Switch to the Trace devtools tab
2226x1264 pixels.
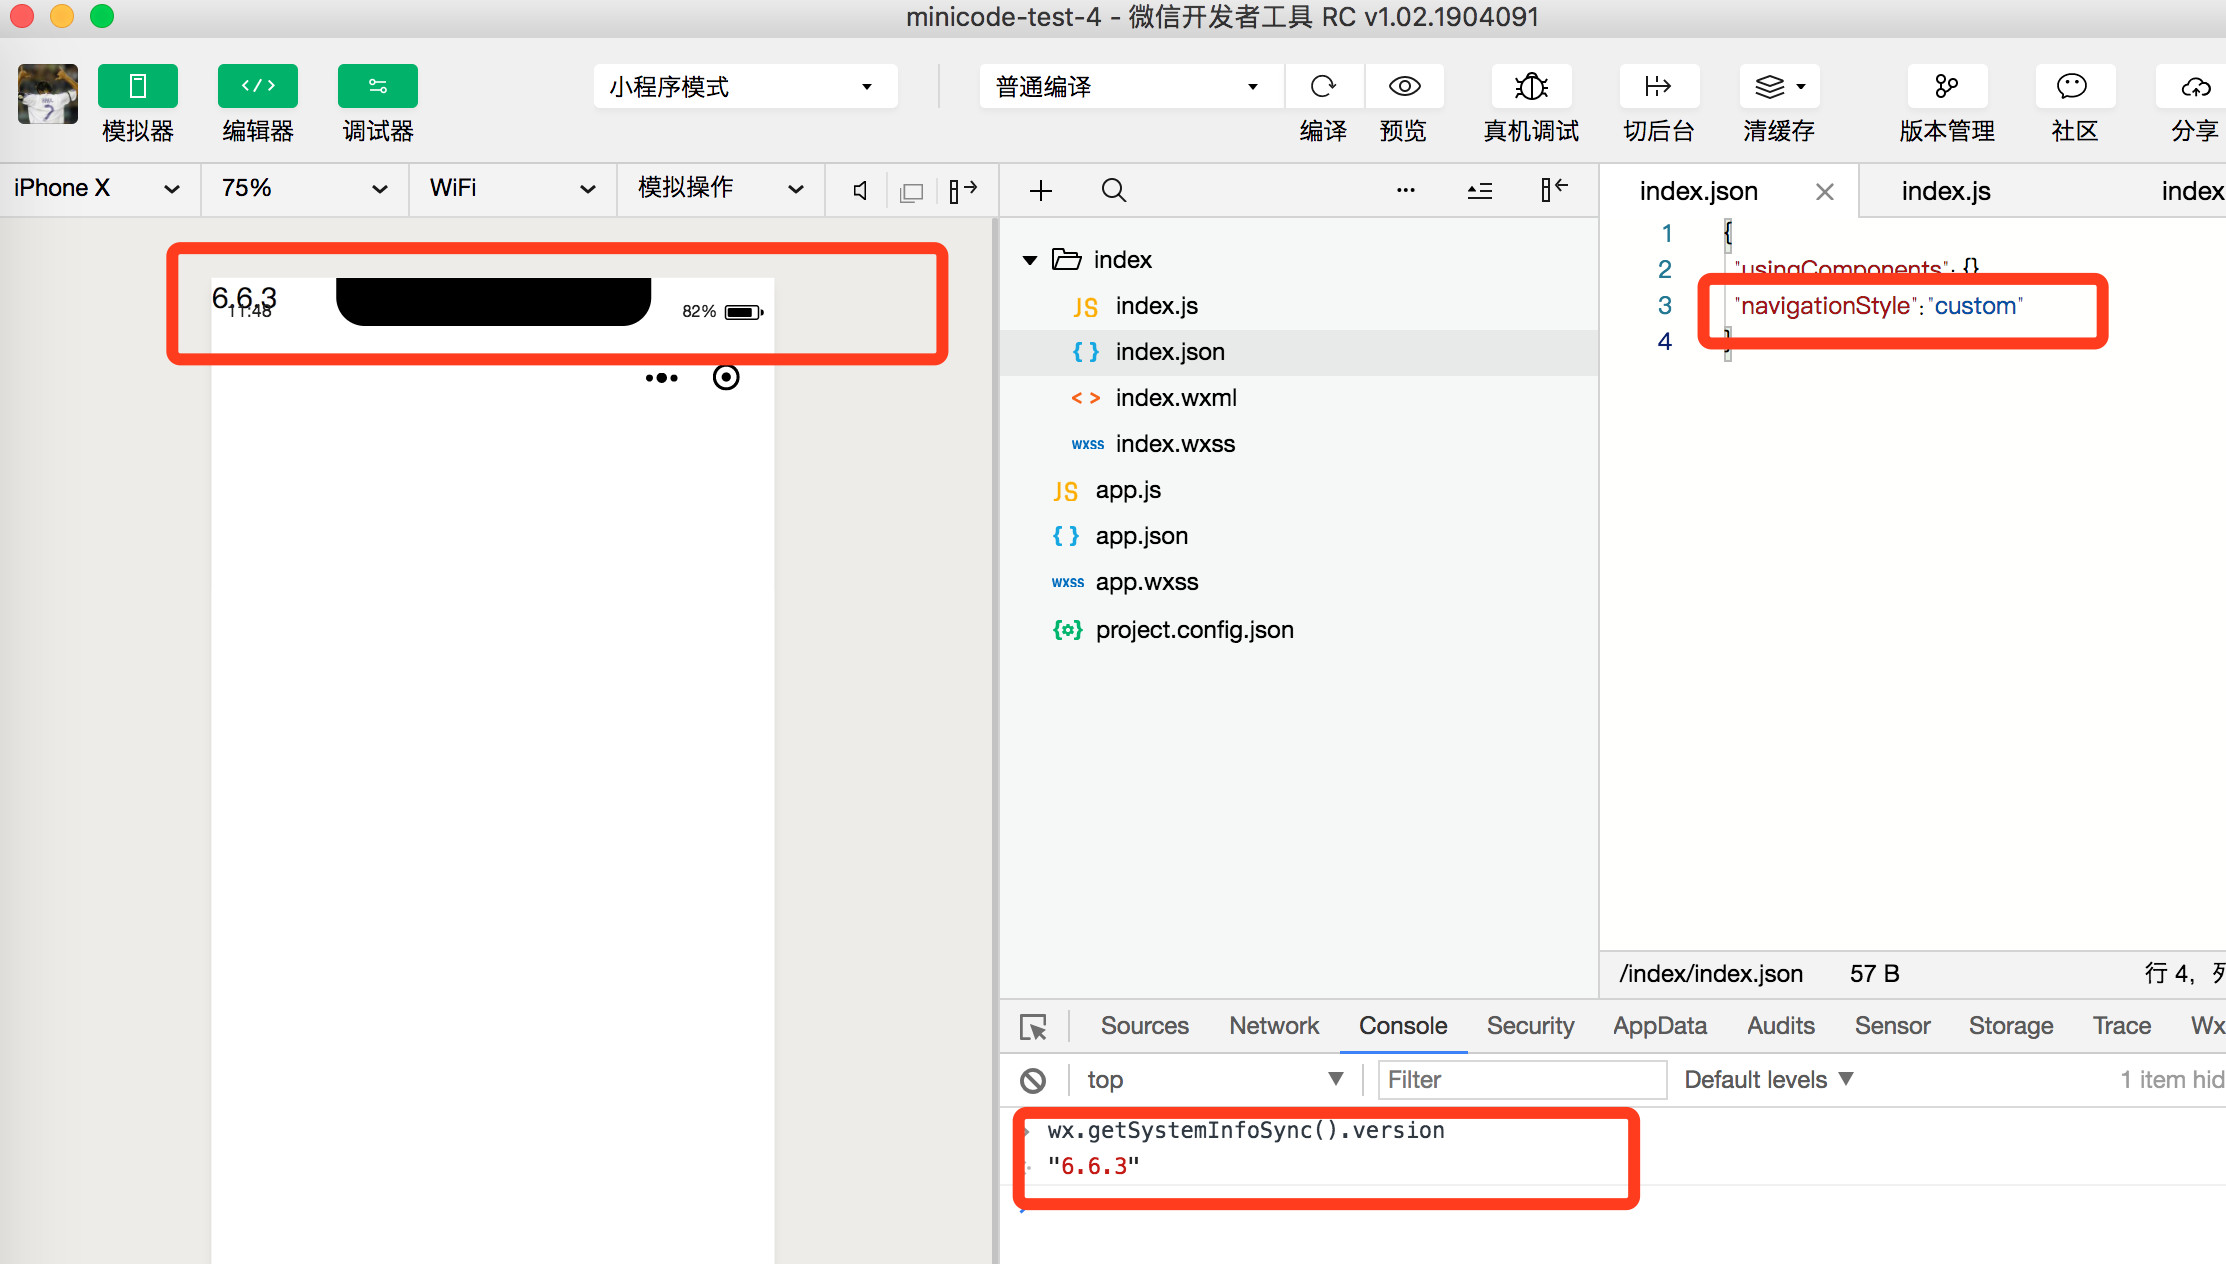(x=2122, y=1026)
